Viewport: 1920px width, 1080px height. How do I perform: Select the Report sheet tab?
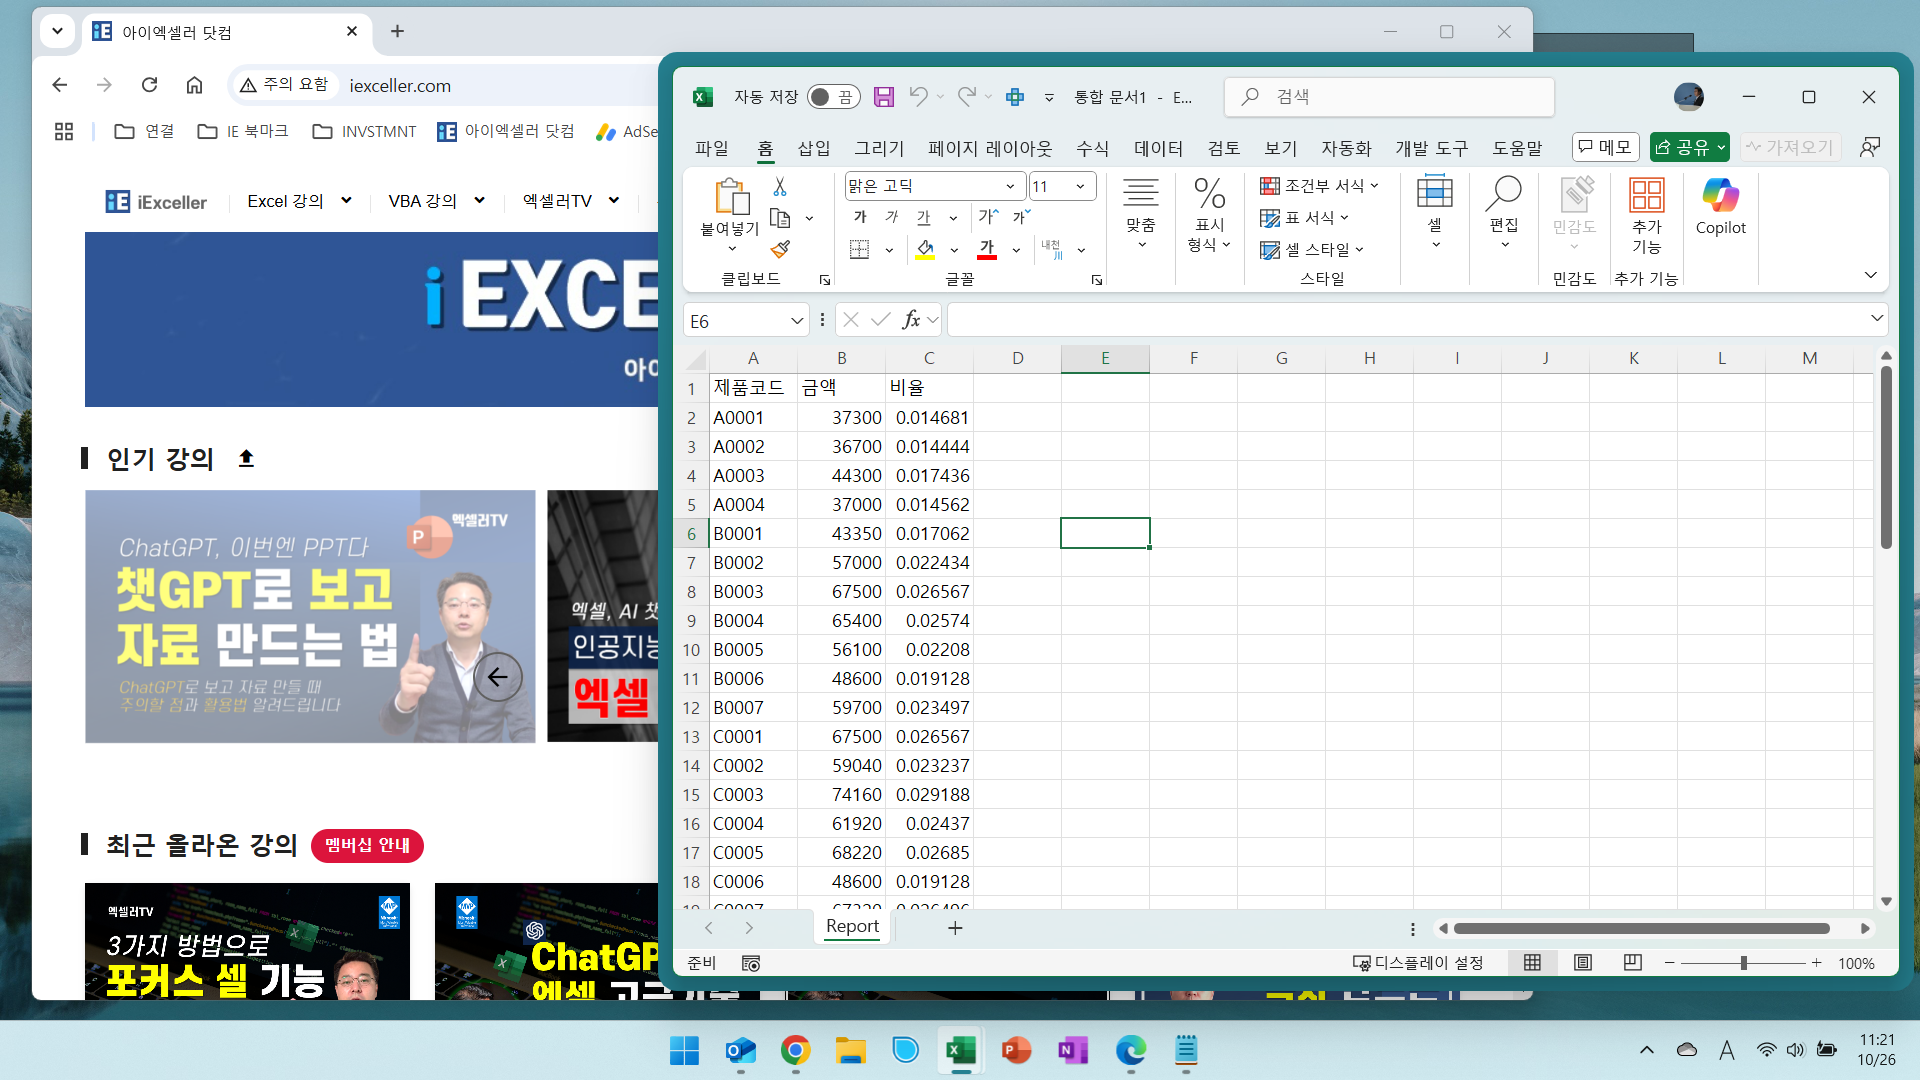coord(852,927)
